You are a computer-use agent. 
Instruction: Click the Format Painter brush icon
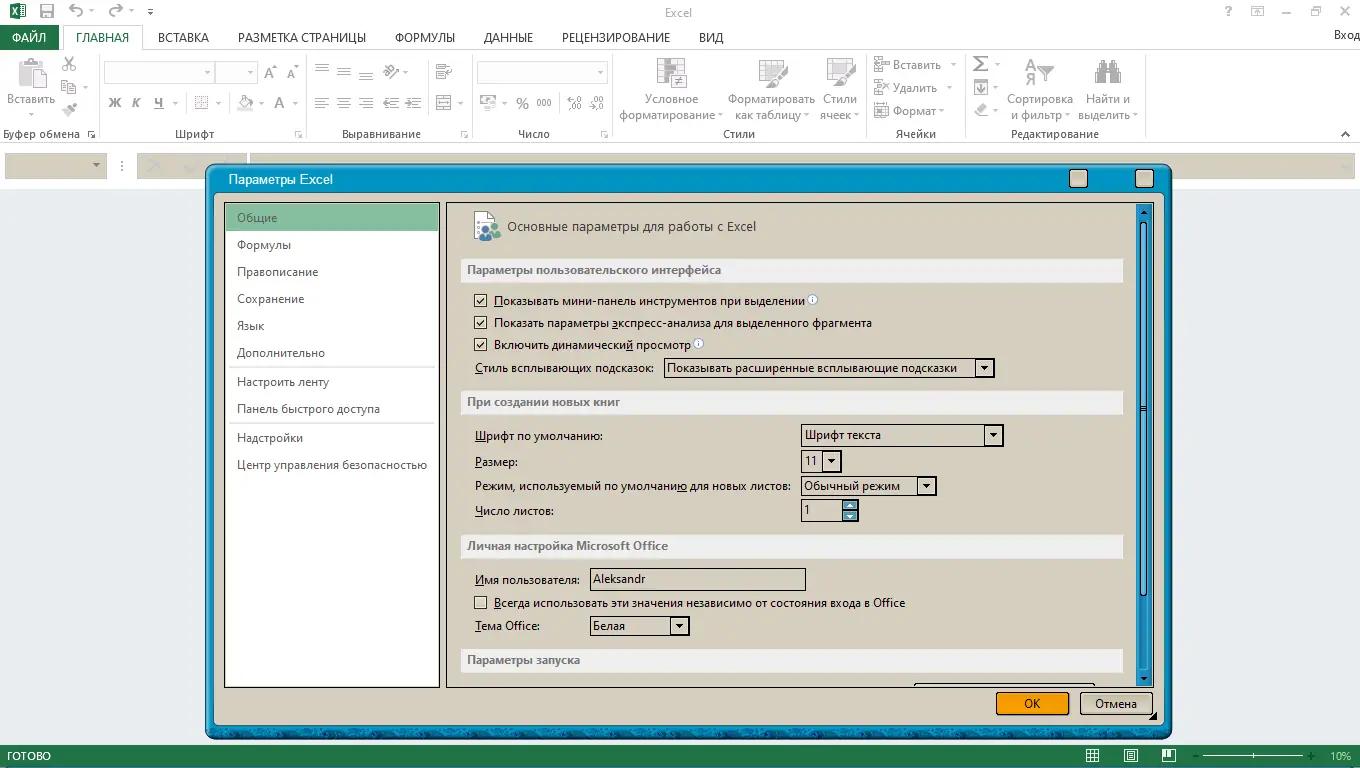(69, 110)
